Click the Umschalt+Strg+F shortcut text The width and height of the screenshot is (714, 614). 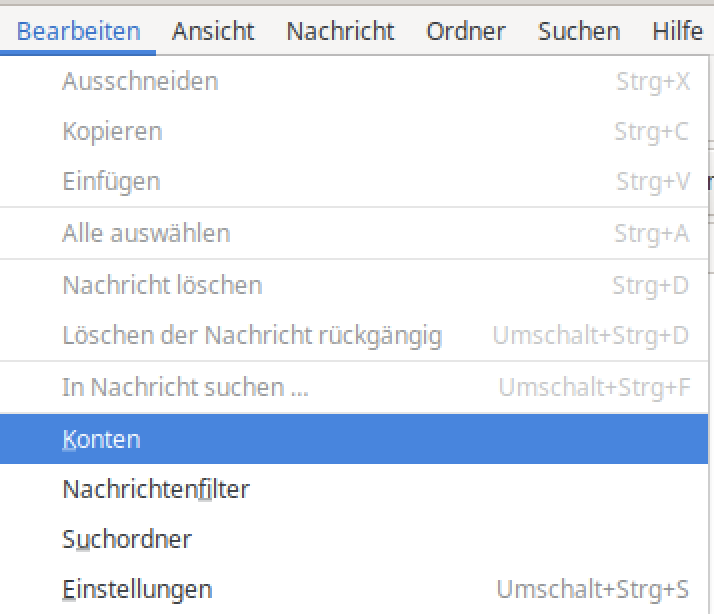coord(594,387)
